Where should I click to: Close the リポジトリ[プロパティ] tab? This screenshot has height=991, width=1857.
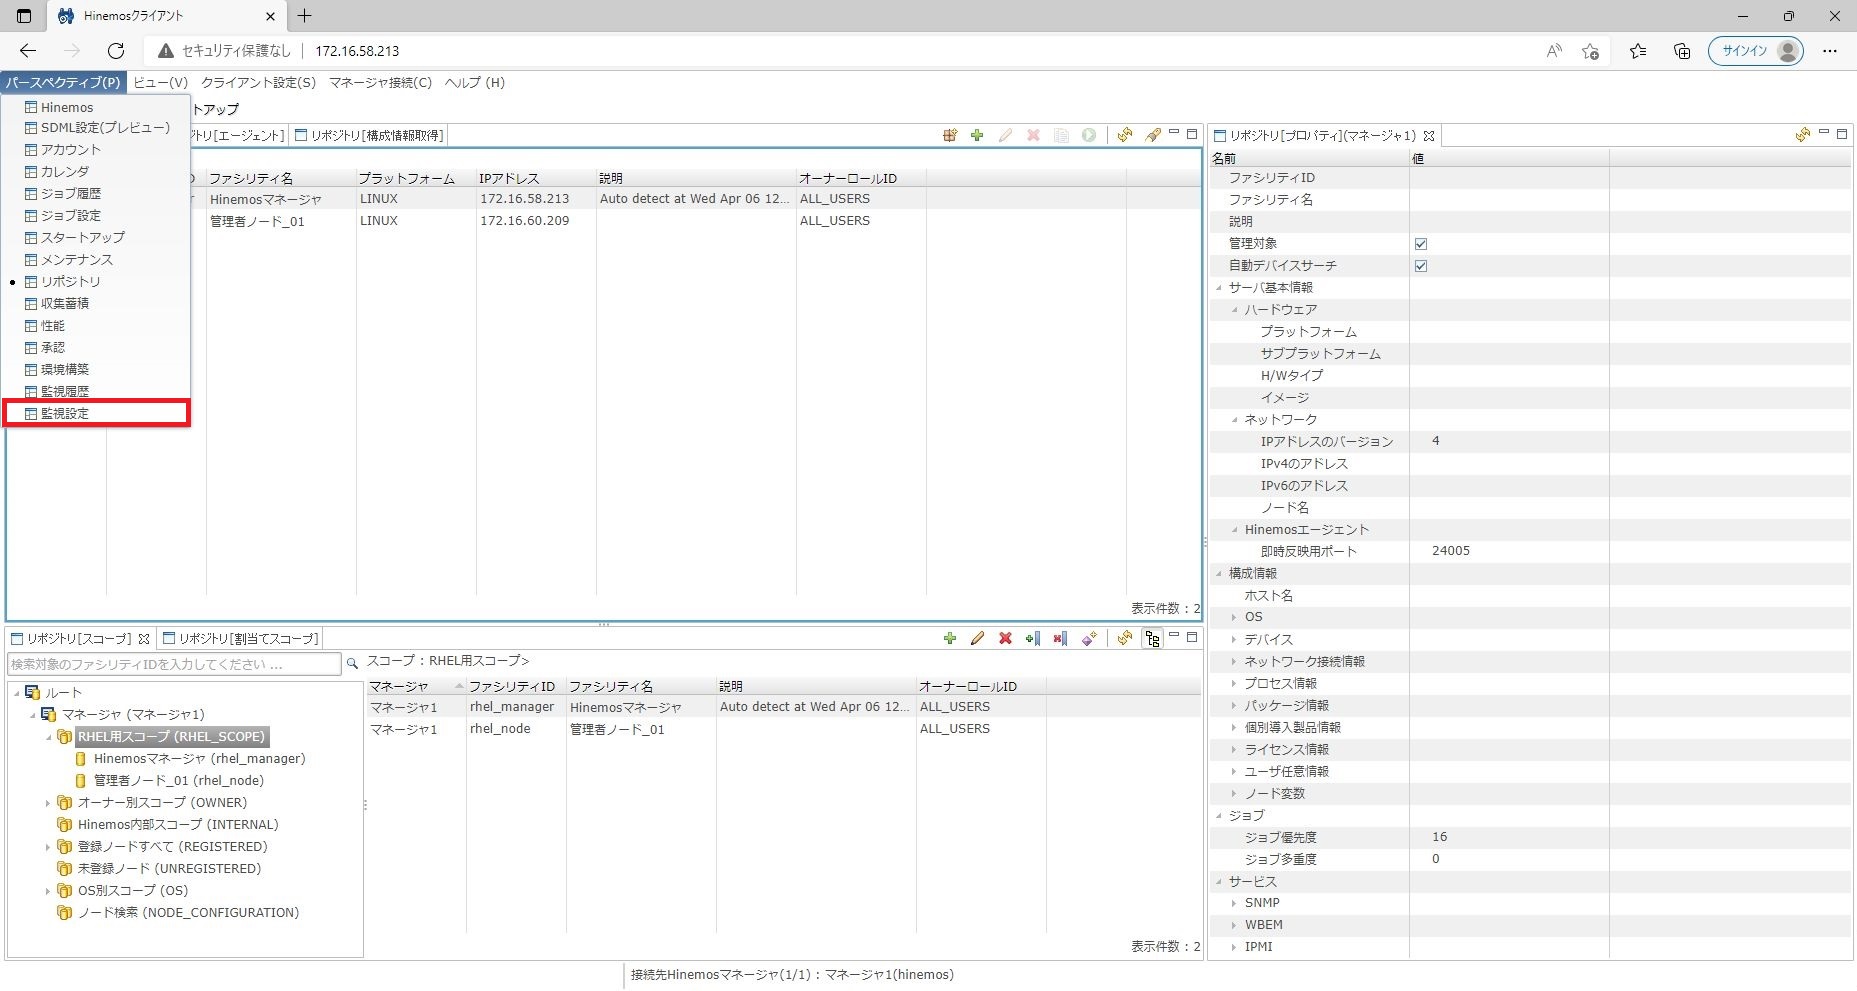coord(1429,136)
